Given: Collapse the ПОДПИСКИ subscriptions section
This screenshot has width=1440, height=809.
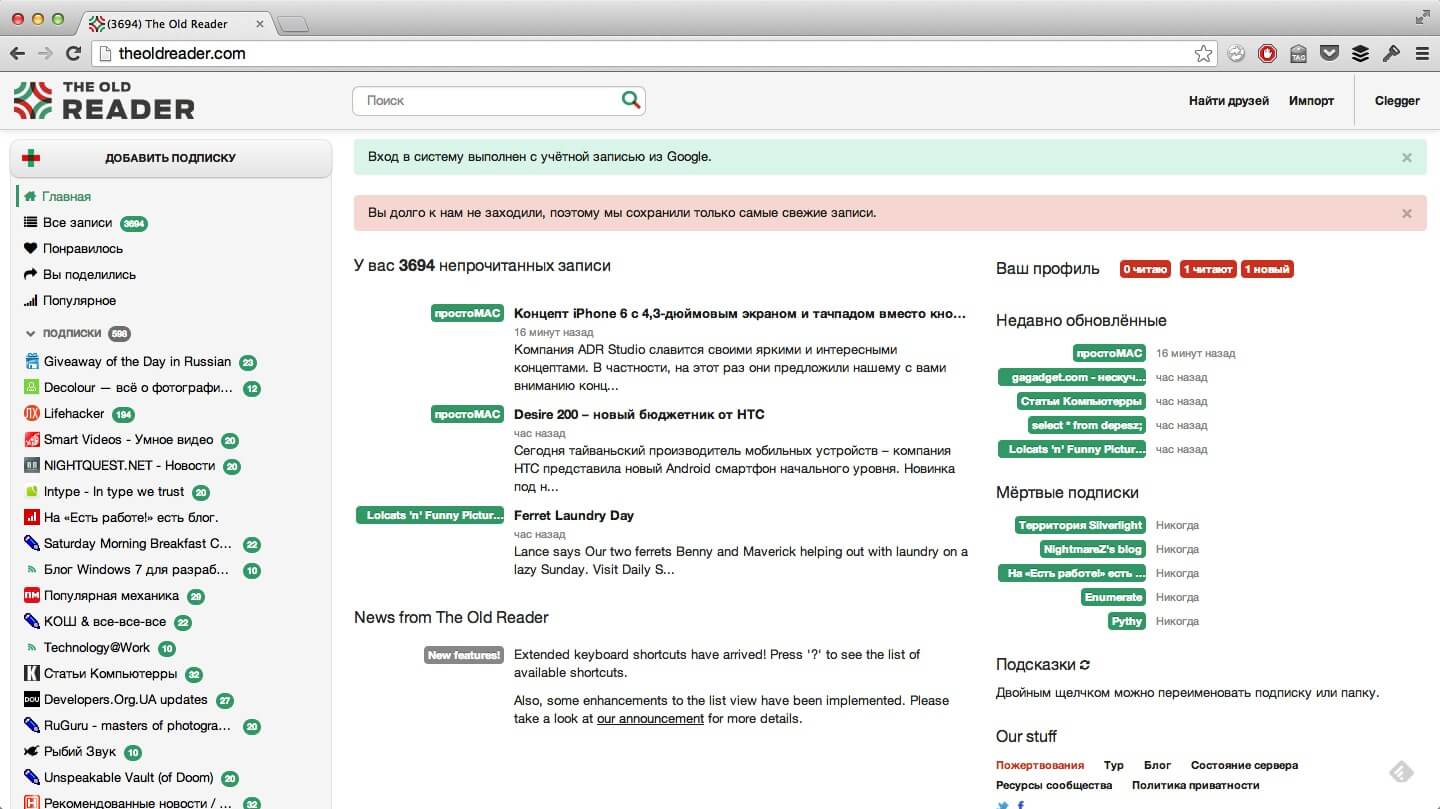Looking at the screenshot, I should [30, 333].
